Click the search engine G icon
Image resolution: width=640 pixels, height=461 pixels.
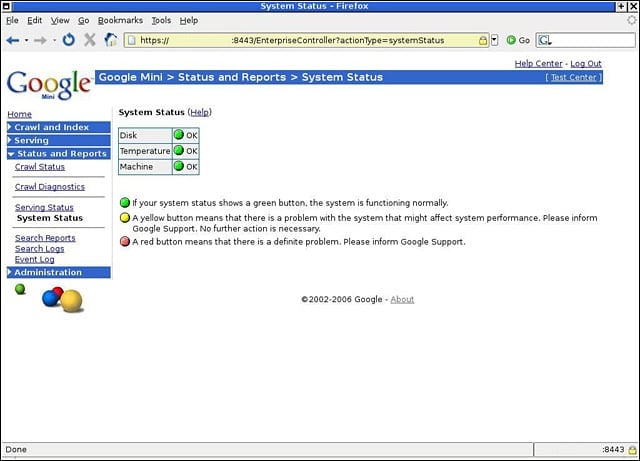click(545, 40)
